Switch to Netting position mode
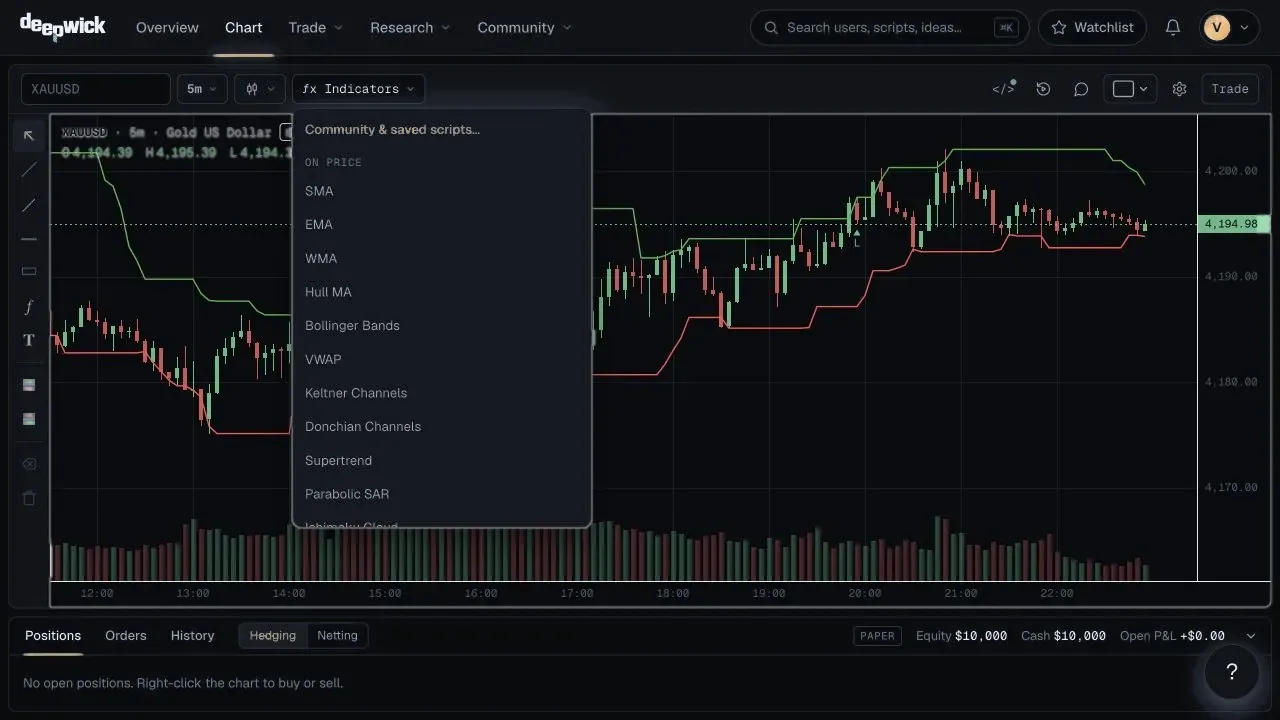 click(337, 636)
